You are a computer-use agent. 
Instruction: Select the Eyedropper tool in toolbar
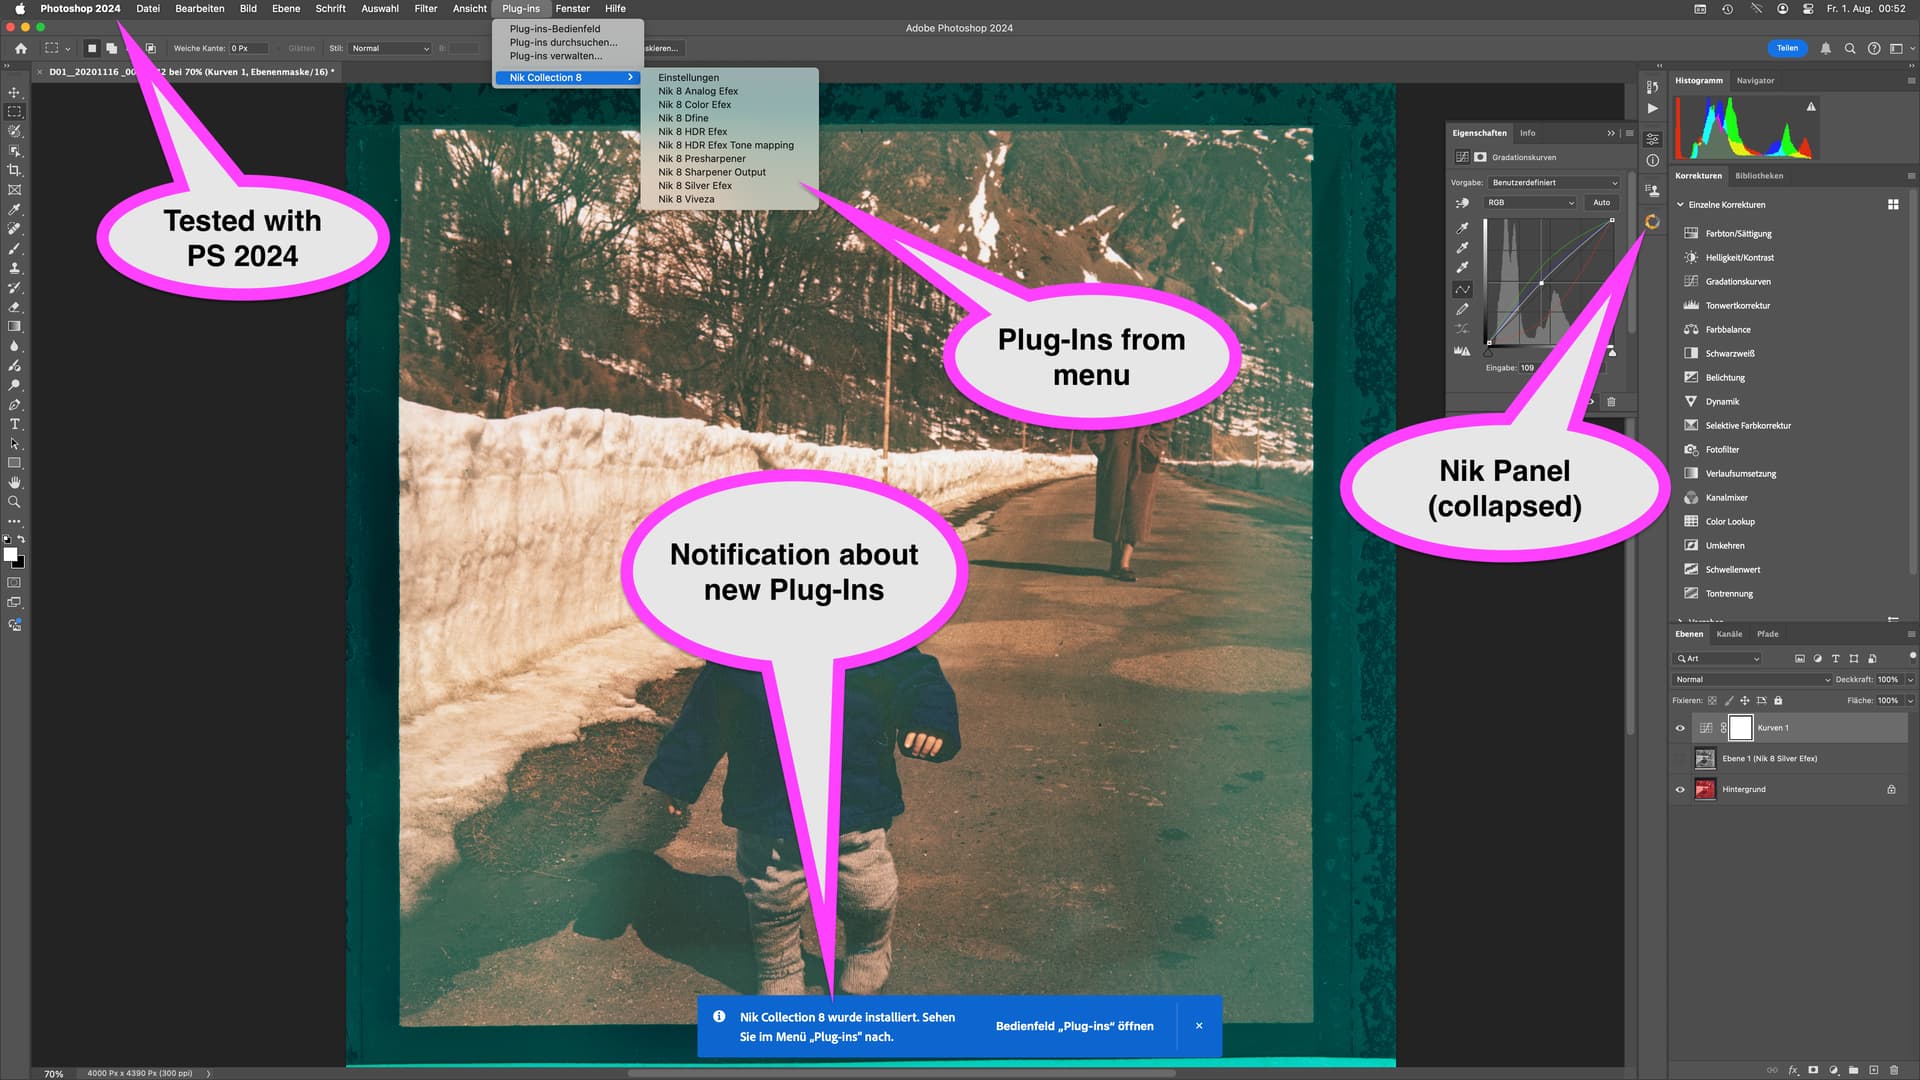coord(14,209)
